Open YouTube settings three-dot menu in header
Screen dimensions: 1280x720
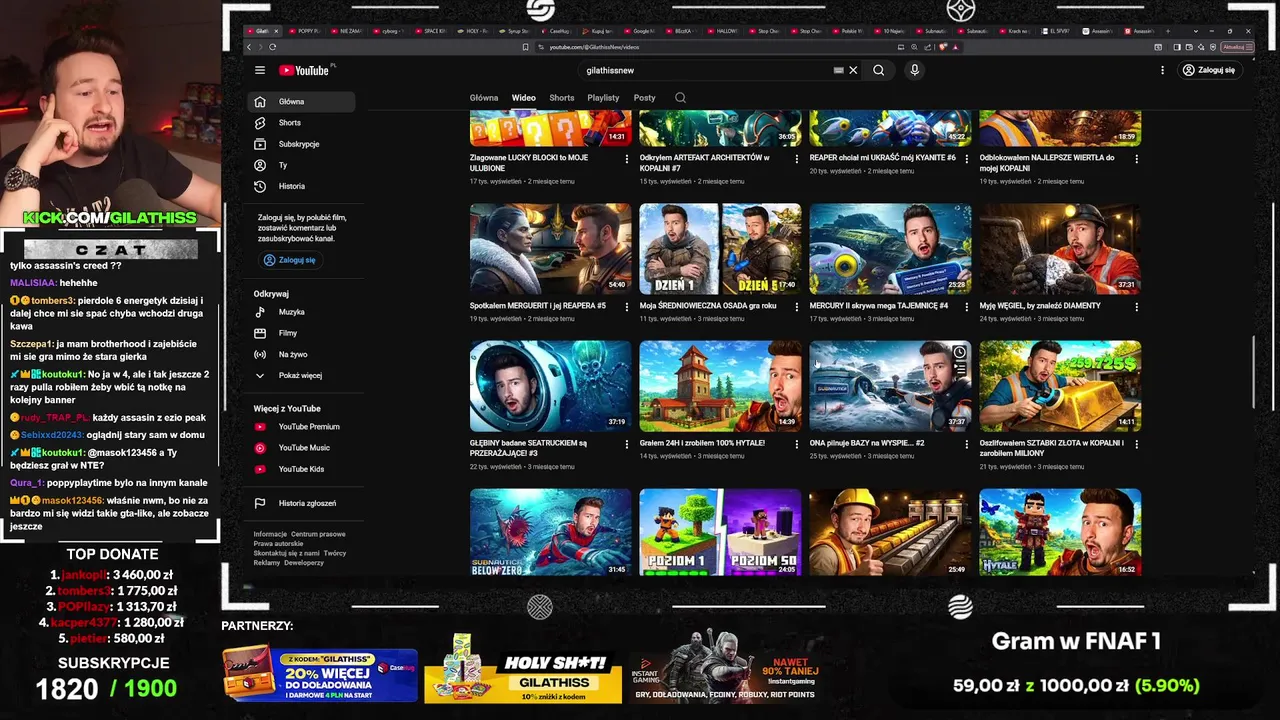point(1162,70)
